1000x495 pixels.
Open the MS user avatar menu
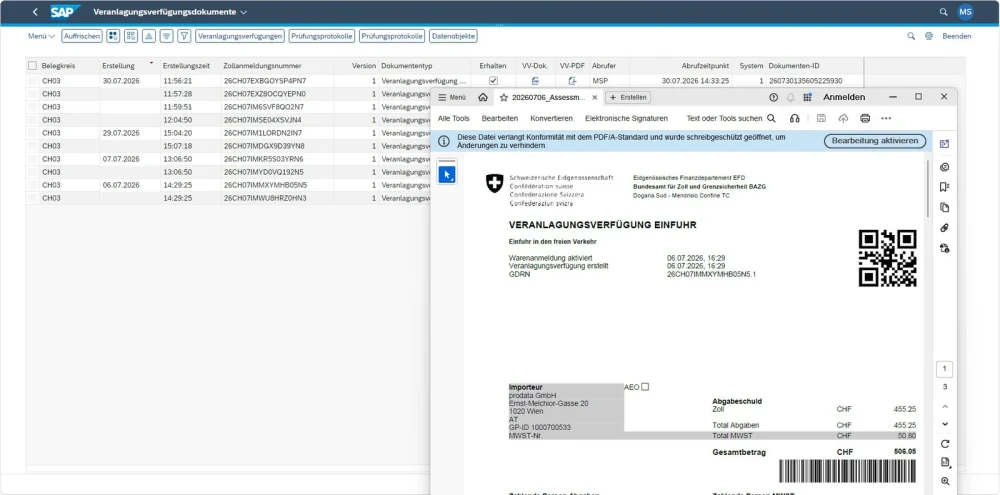point(966,12)
